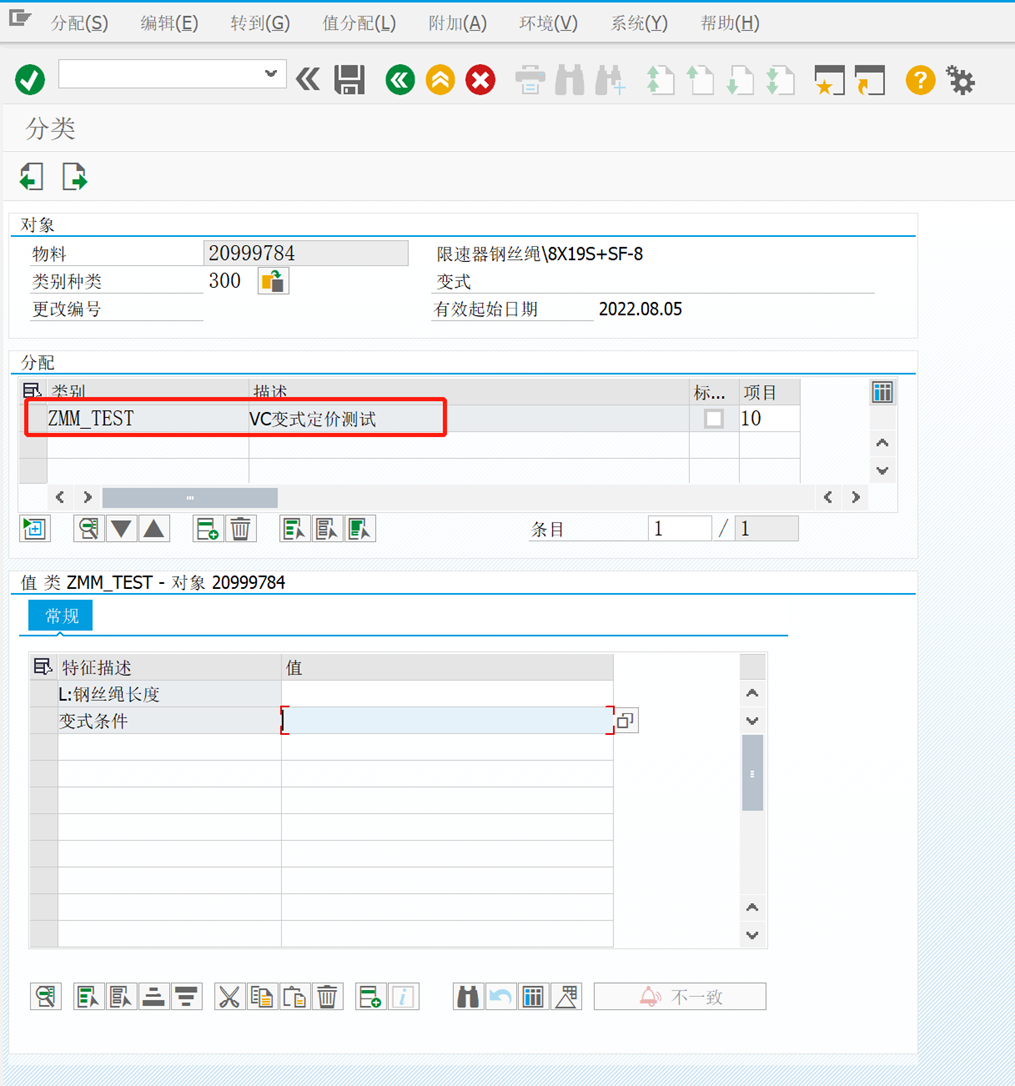Click vertical scrollbar thumb in characteristics table

click(752, 773)
